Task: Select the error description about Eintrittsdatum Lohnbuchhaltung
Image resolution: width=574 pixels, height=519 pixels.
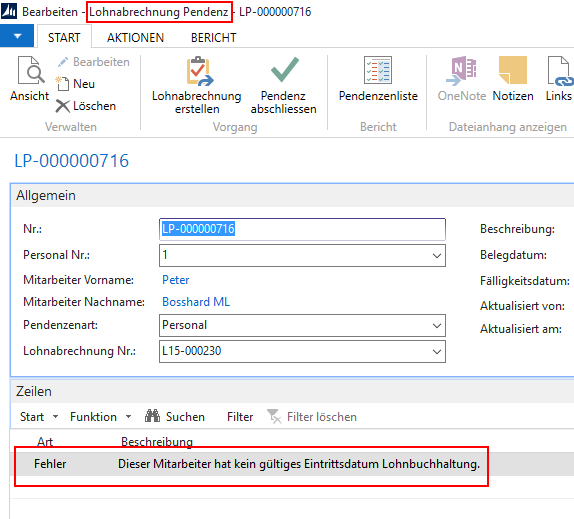Action: 299,464
